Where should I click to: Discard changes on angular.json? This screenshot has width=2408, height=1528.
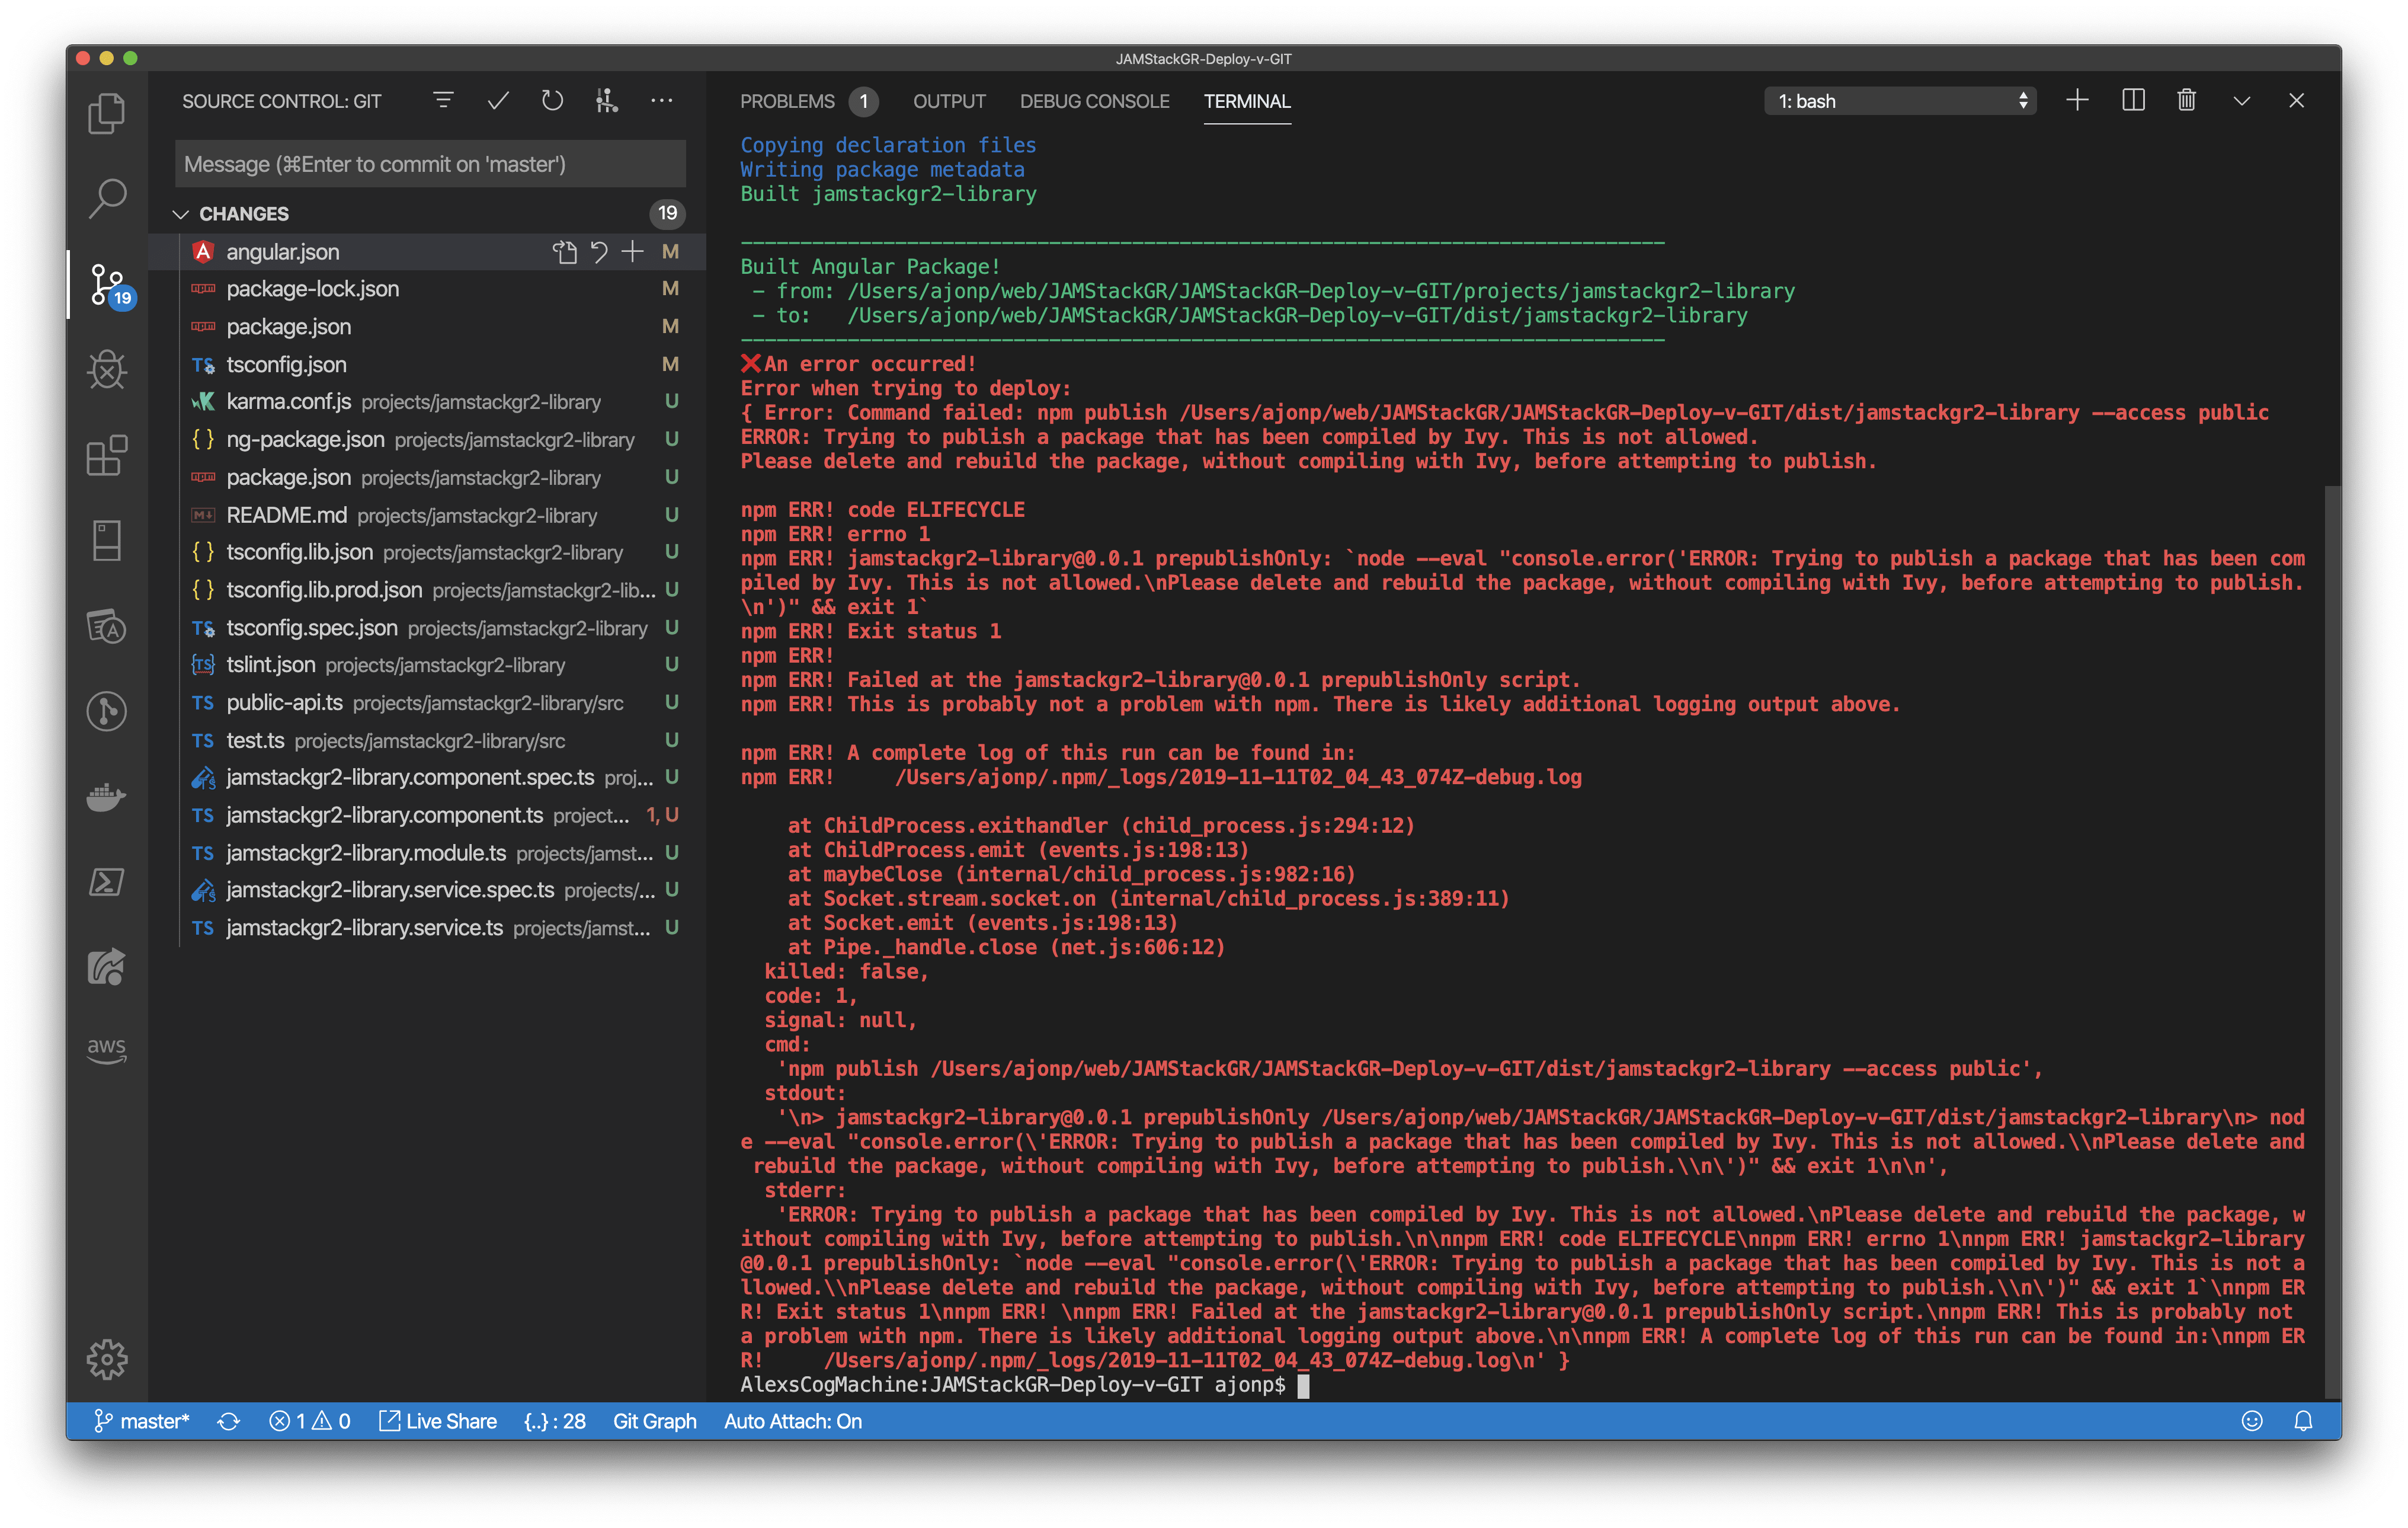(x=599, y=252)
